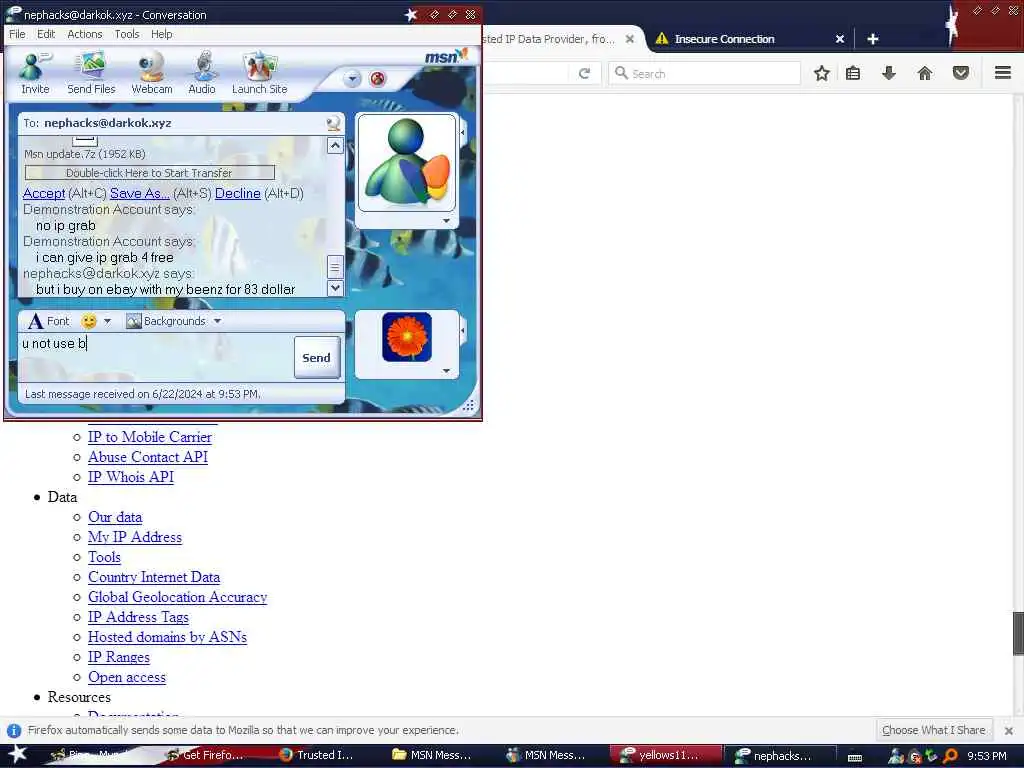Image resolution: width=1024 pixels, height=768 pixels.
Task: Open the Actions menu
Action: point(85,34)
